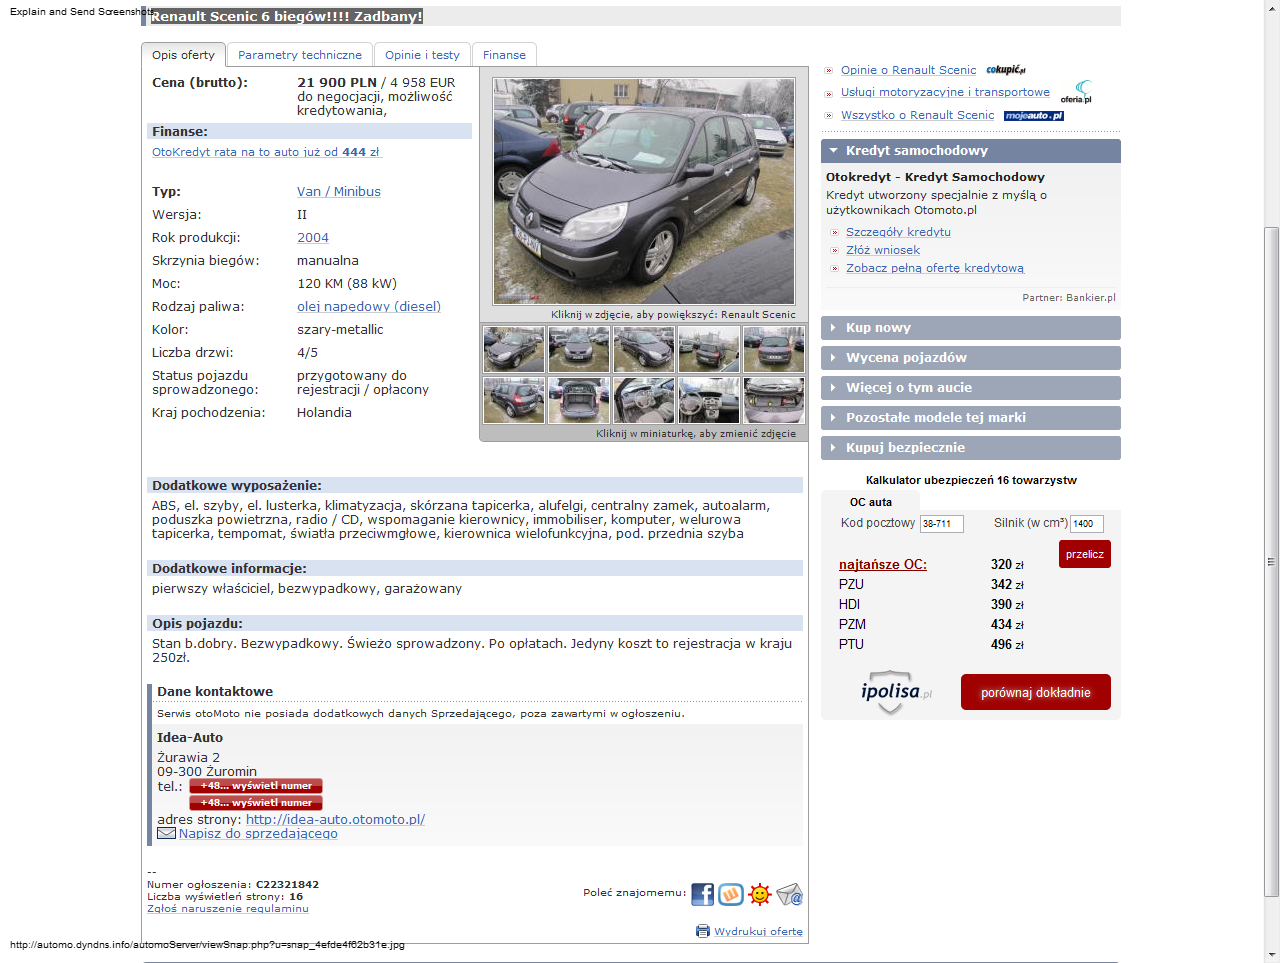Click Zgłoś naruszenie regulaminu link
The width and height of the screenshot is (1280, 963).
(228, 908)
